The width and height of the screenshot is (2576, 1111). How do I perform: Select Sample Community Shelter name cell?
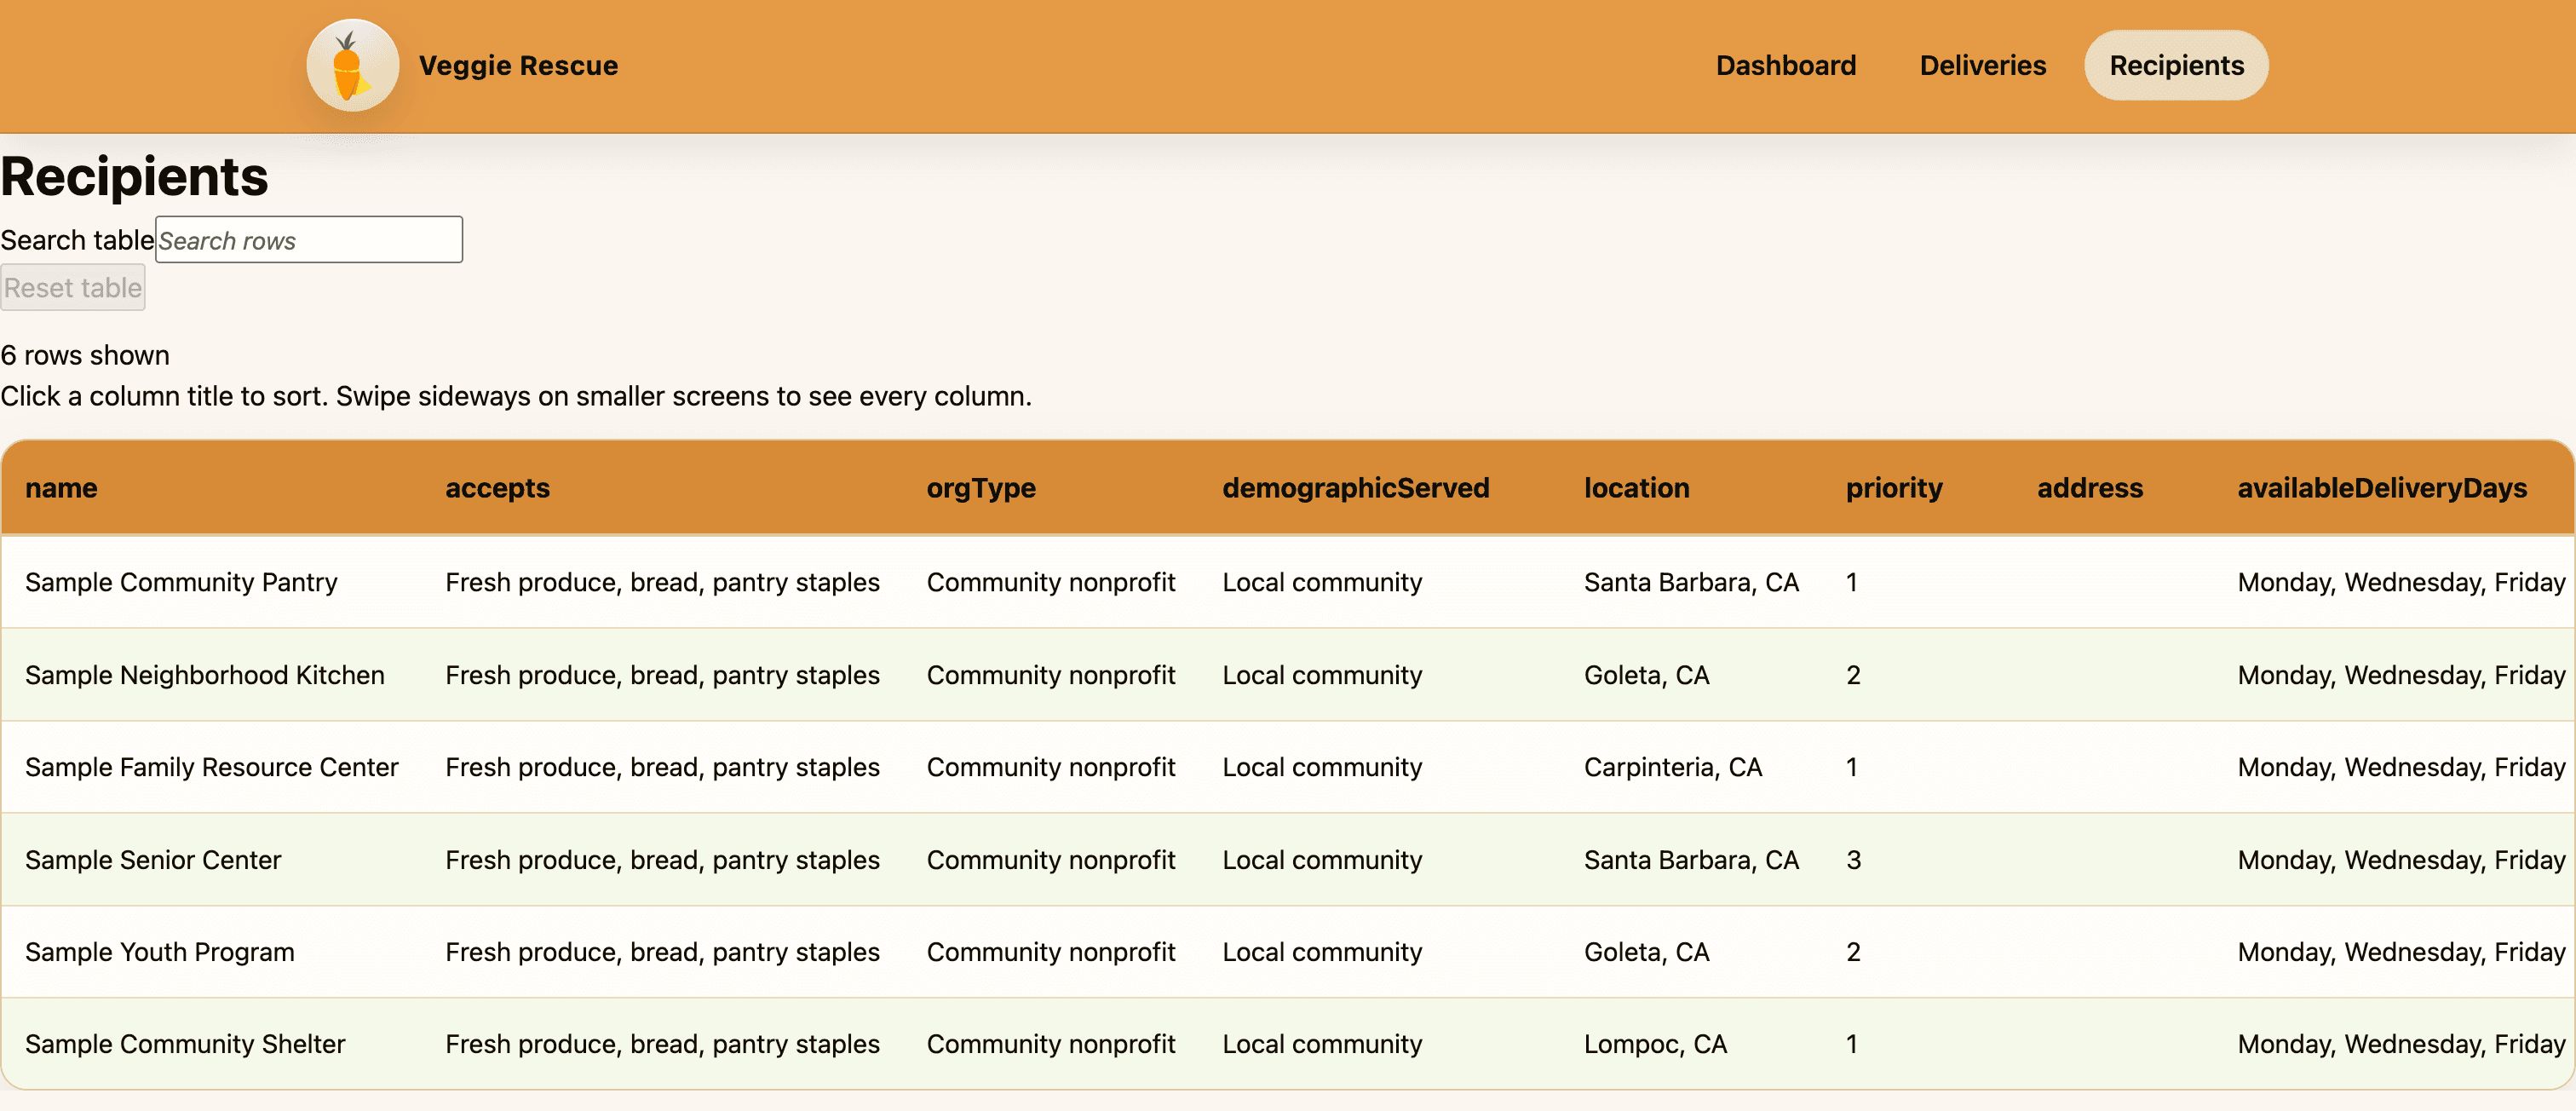tap(185, 1044)
